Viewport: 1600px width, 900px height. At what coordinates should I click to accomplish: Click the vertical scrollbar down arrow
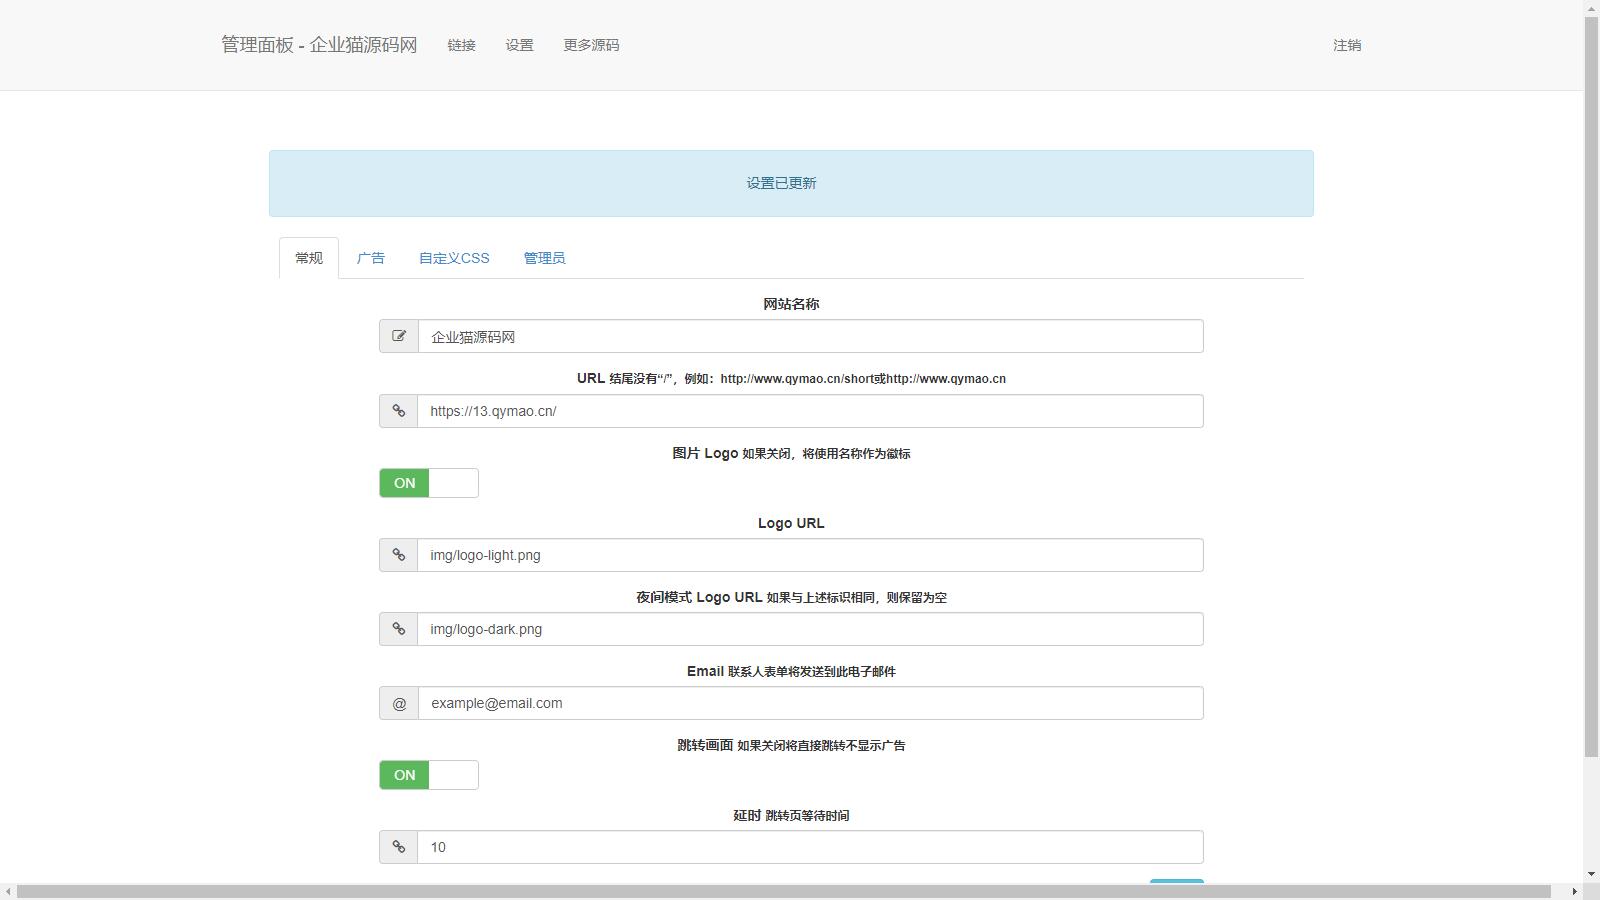[x=1591, y=874]
